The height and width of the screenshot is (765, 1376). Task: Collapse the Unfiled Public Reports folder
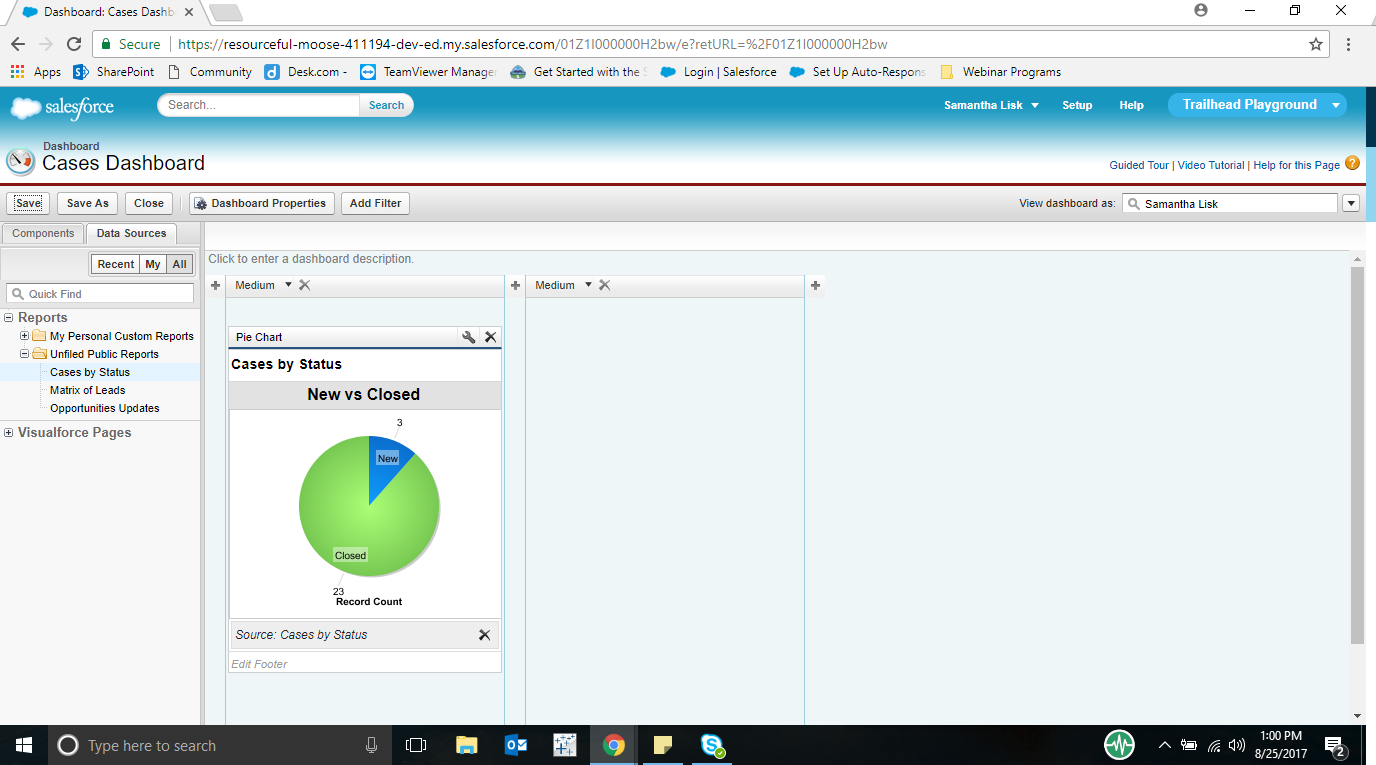point(25,354)
